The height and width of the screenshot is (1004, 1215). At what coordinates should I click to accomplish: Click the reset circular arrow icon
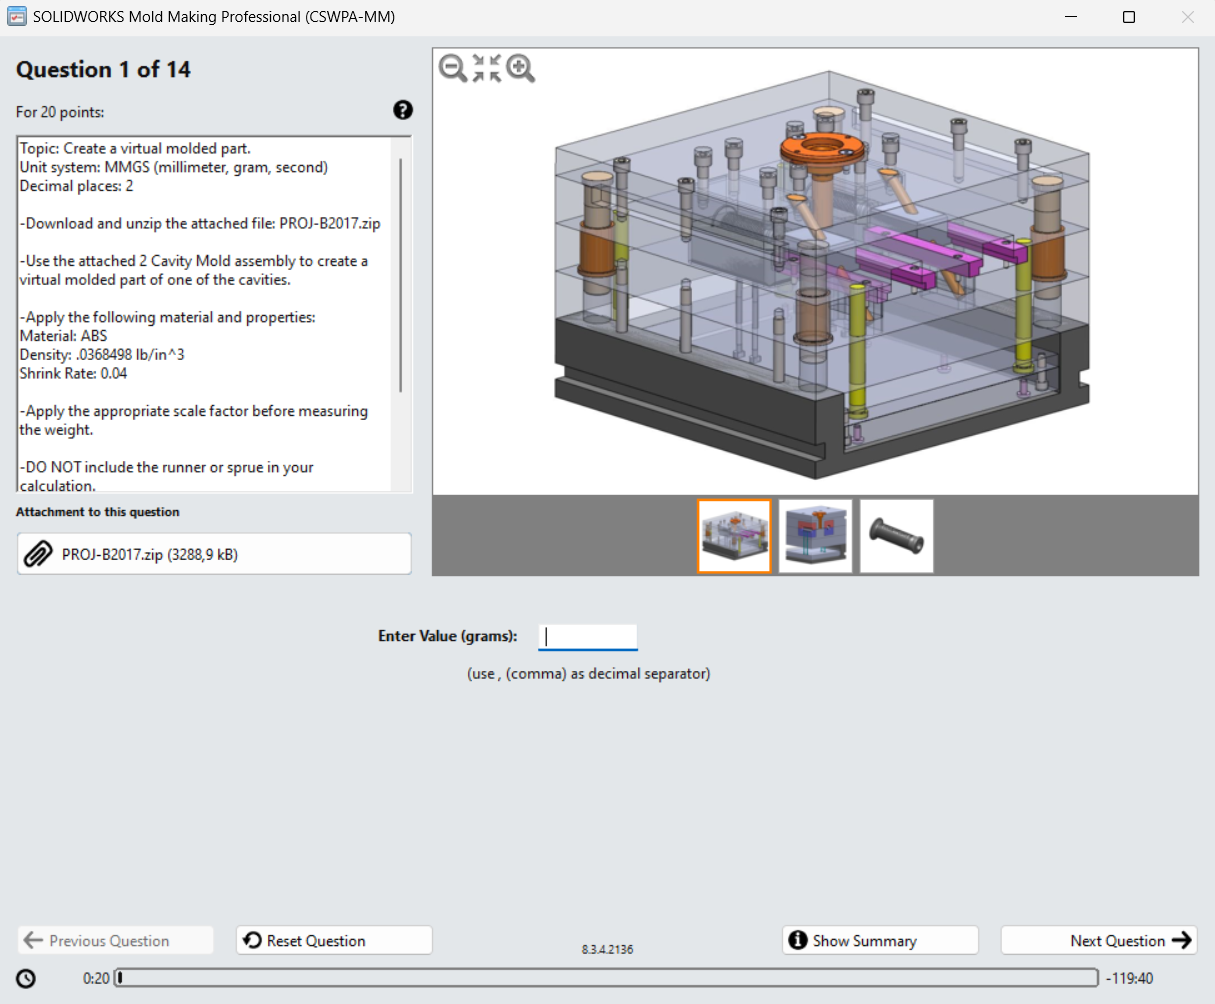(x=254, y=939)
